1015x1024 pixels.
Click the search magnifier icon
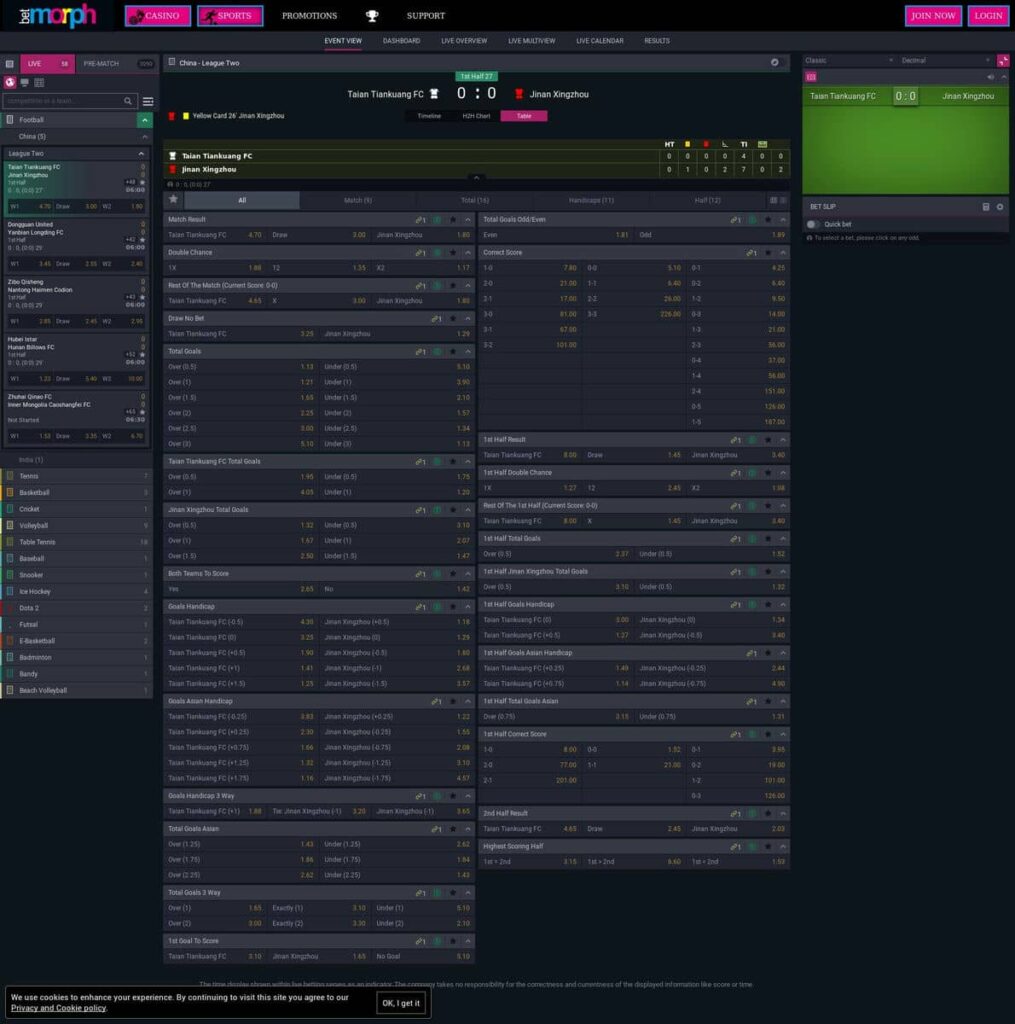pos(128,101)
